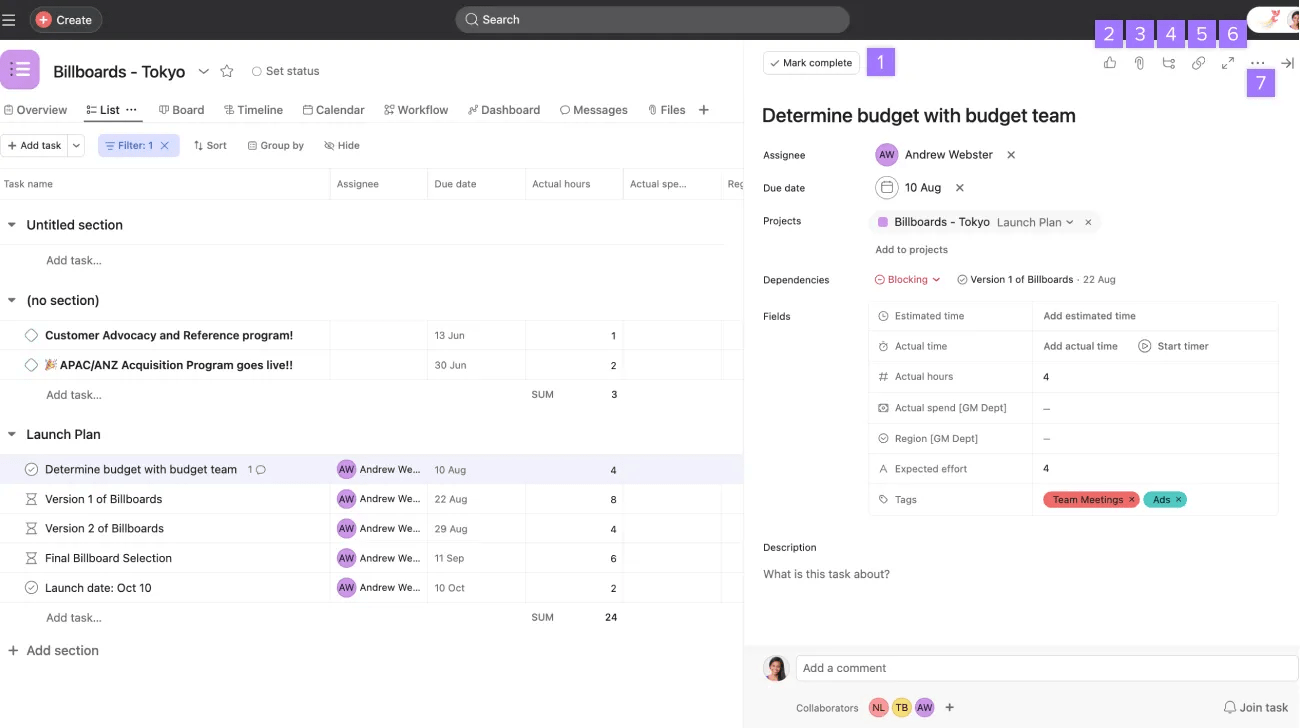Hide columns using the Hide toggle
The image size is (1300, 728).
tap(341, 145)
